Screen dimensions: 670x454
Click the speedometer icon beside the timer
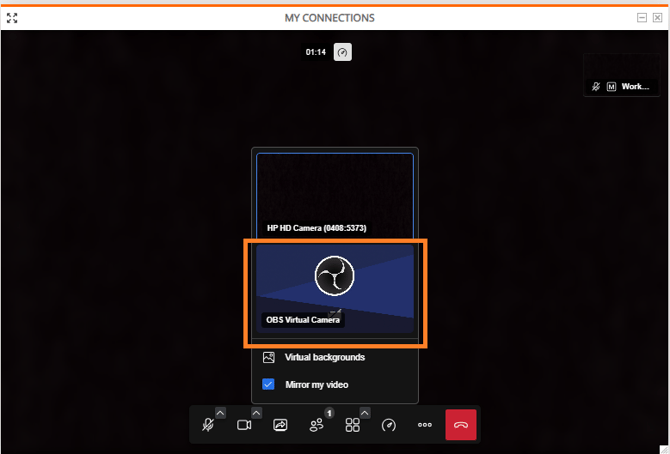tap(343, 52)
